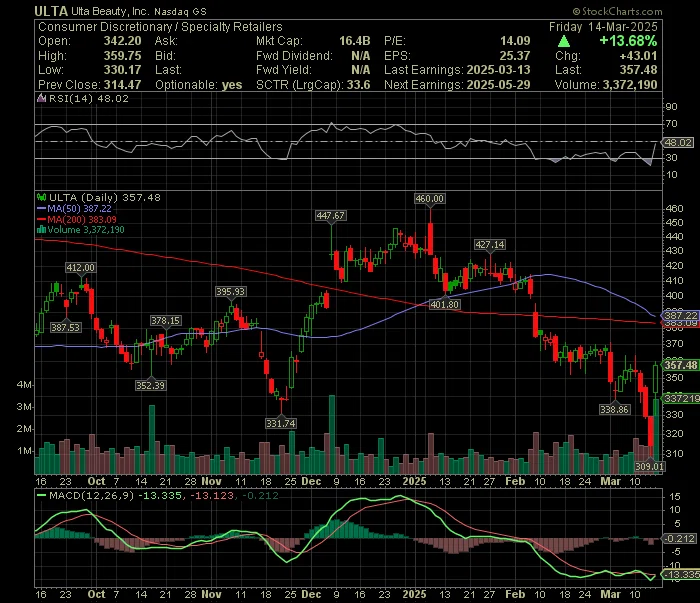
Task: Click the 48.02 RSI tag on right axis
Action: point(678,142)
